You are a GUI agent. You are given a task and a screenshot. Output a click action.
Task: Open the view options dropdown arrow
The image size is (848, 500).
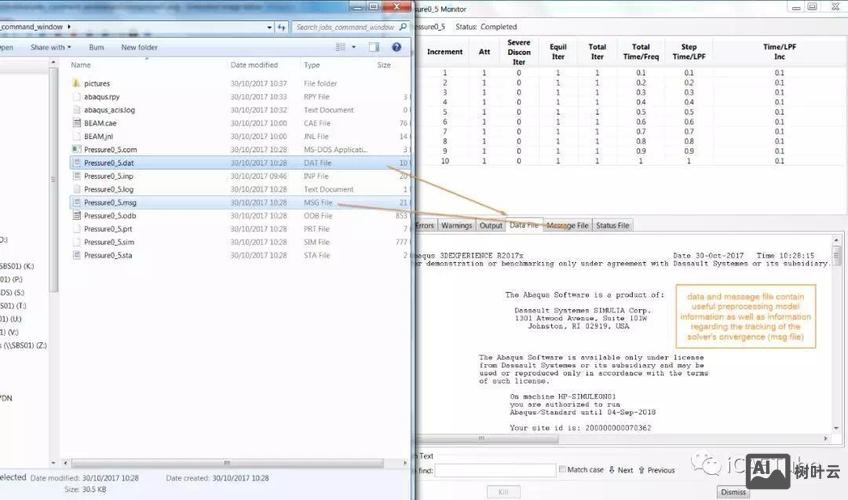(x=354, y=47)
